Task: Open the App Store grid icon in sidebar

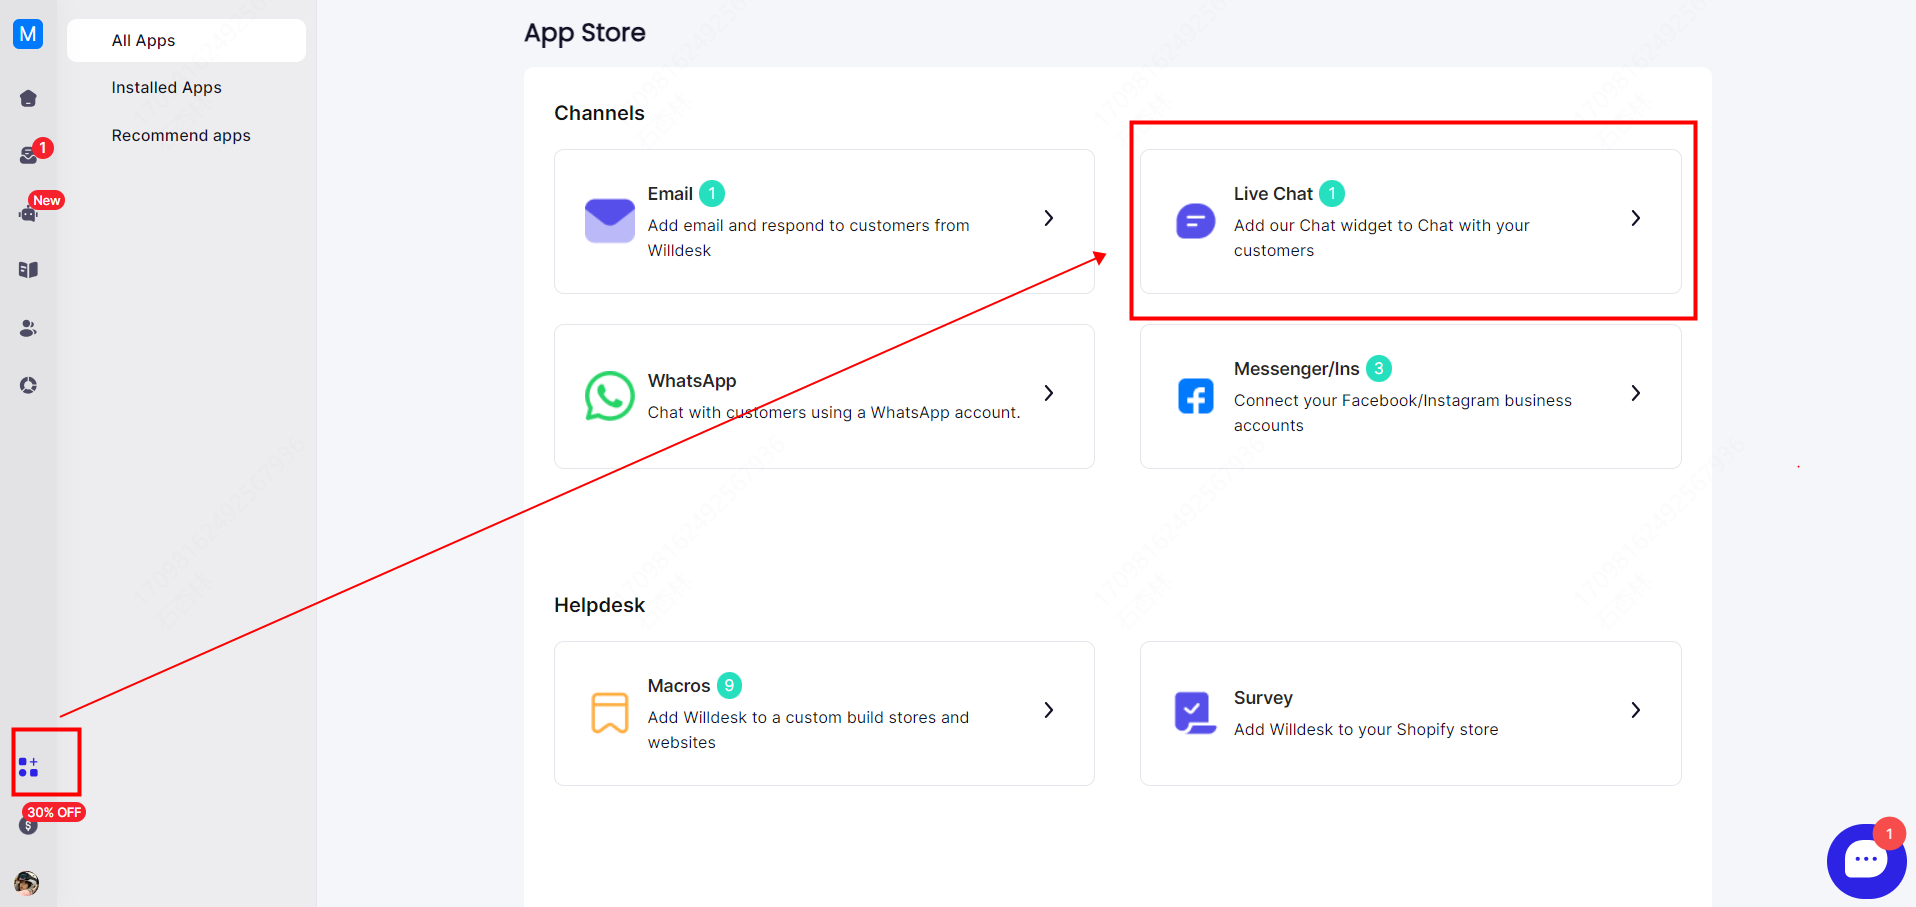Action: coord(28,767)
